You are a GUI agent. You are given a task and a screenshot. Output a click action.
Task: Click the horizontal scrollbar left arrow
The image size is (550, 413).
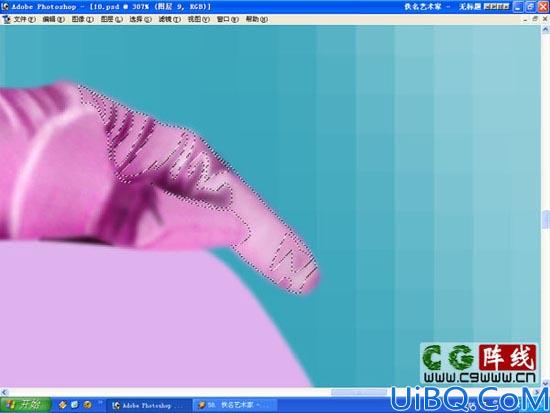pyautogui.click(x=4, y=392)
